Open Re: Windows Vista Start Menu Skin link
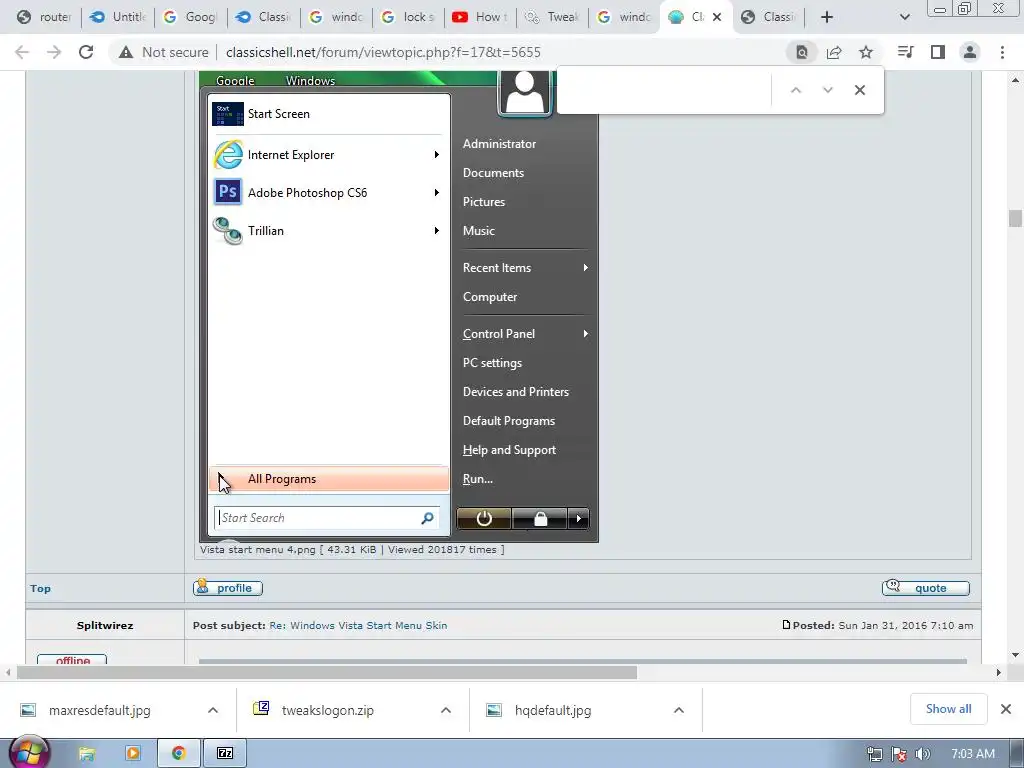Screen dimensions: 1024x768 (x=358, y=625)
